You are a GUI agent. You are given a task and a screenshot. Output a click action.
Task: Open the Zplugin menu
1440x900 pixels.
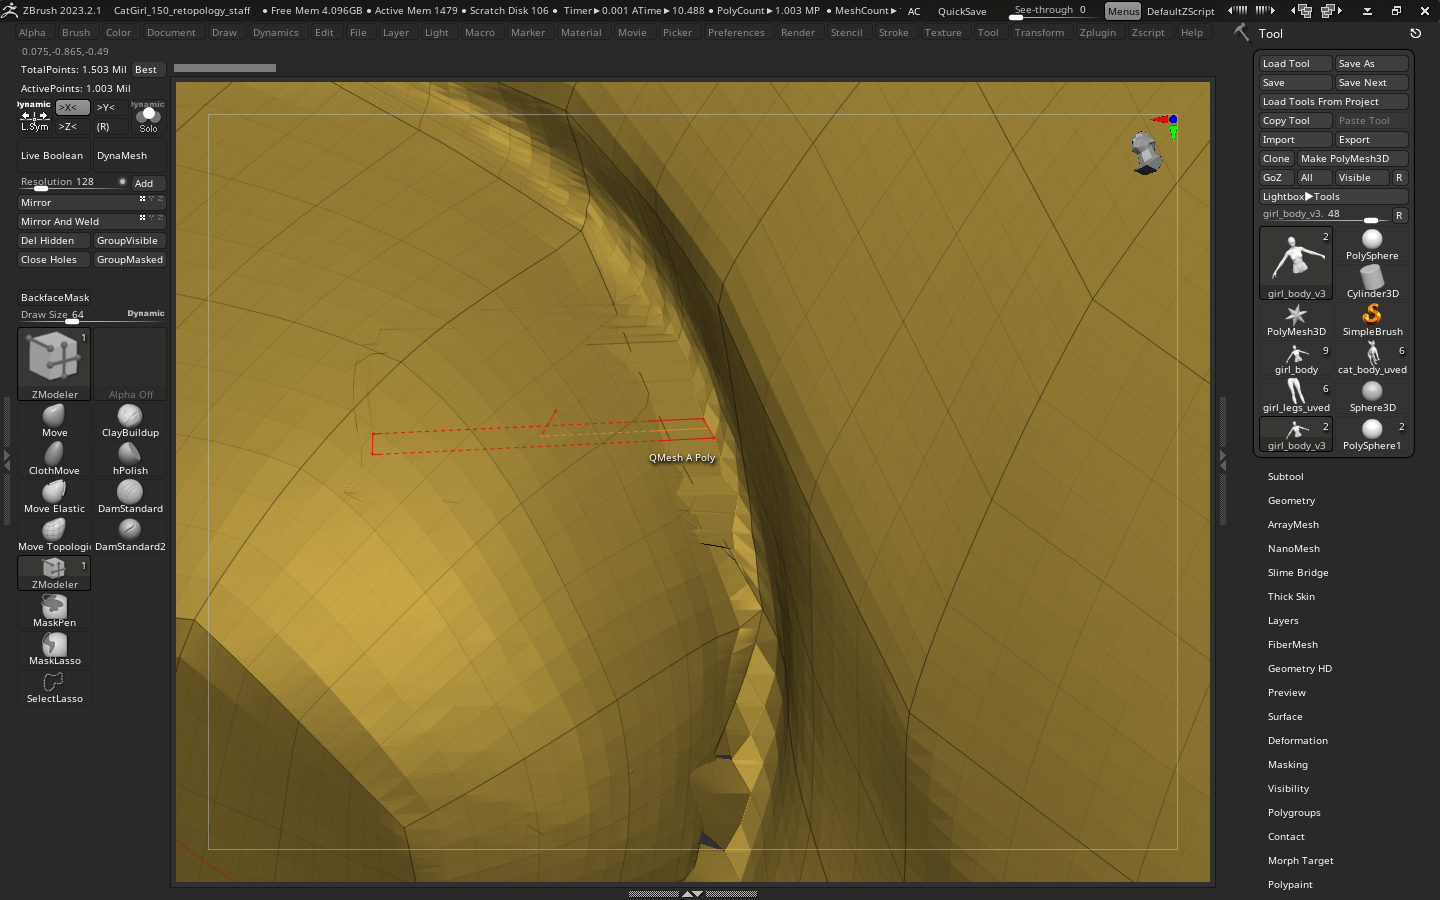point(1097,33)
